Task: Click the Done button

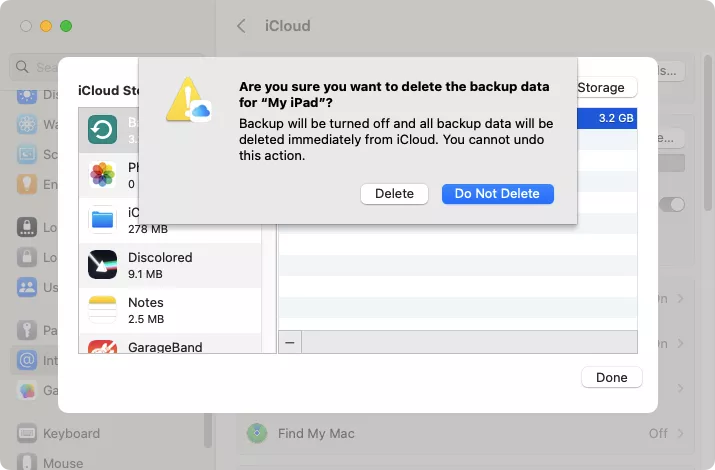Action: pyautogui.click(x=611, y=377)
